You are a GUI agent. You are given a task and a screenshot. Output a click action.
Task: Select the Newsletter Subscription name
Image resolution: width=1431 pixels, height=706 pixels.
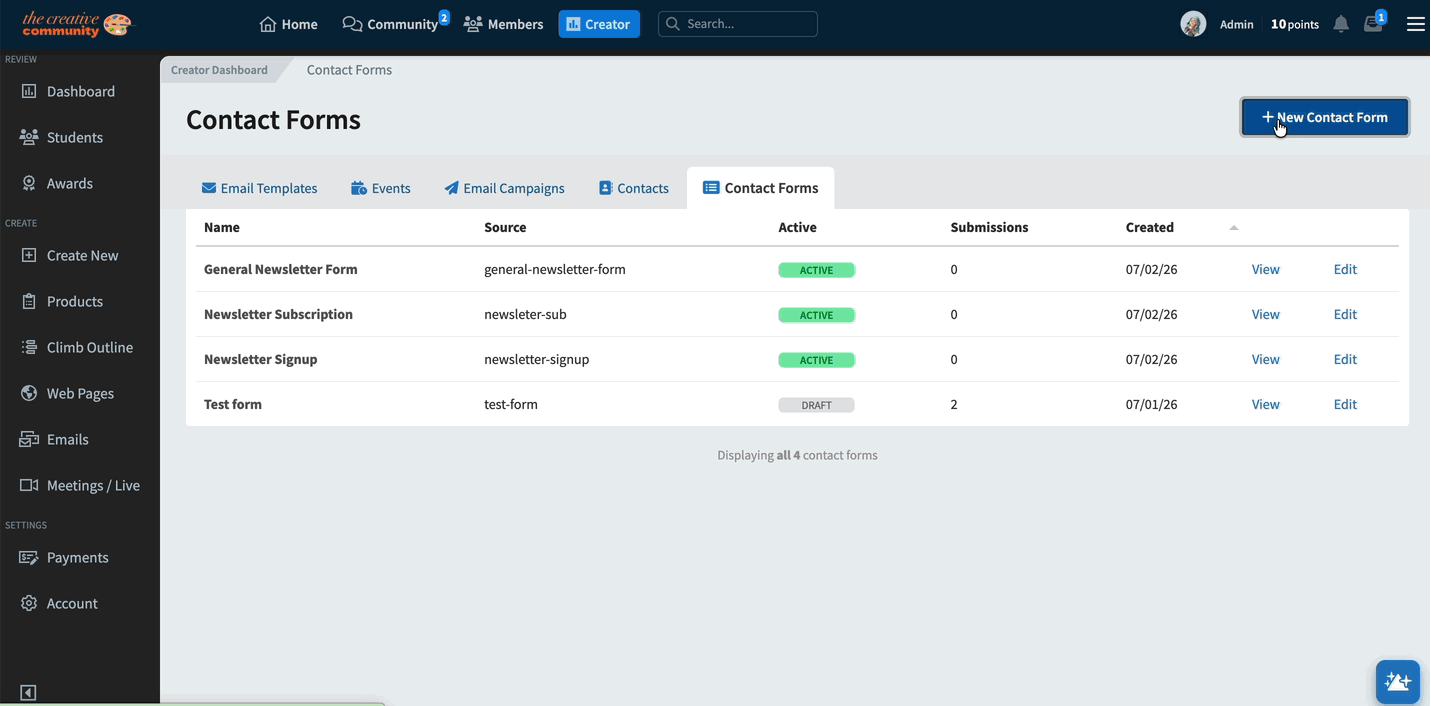click(278, 314)
